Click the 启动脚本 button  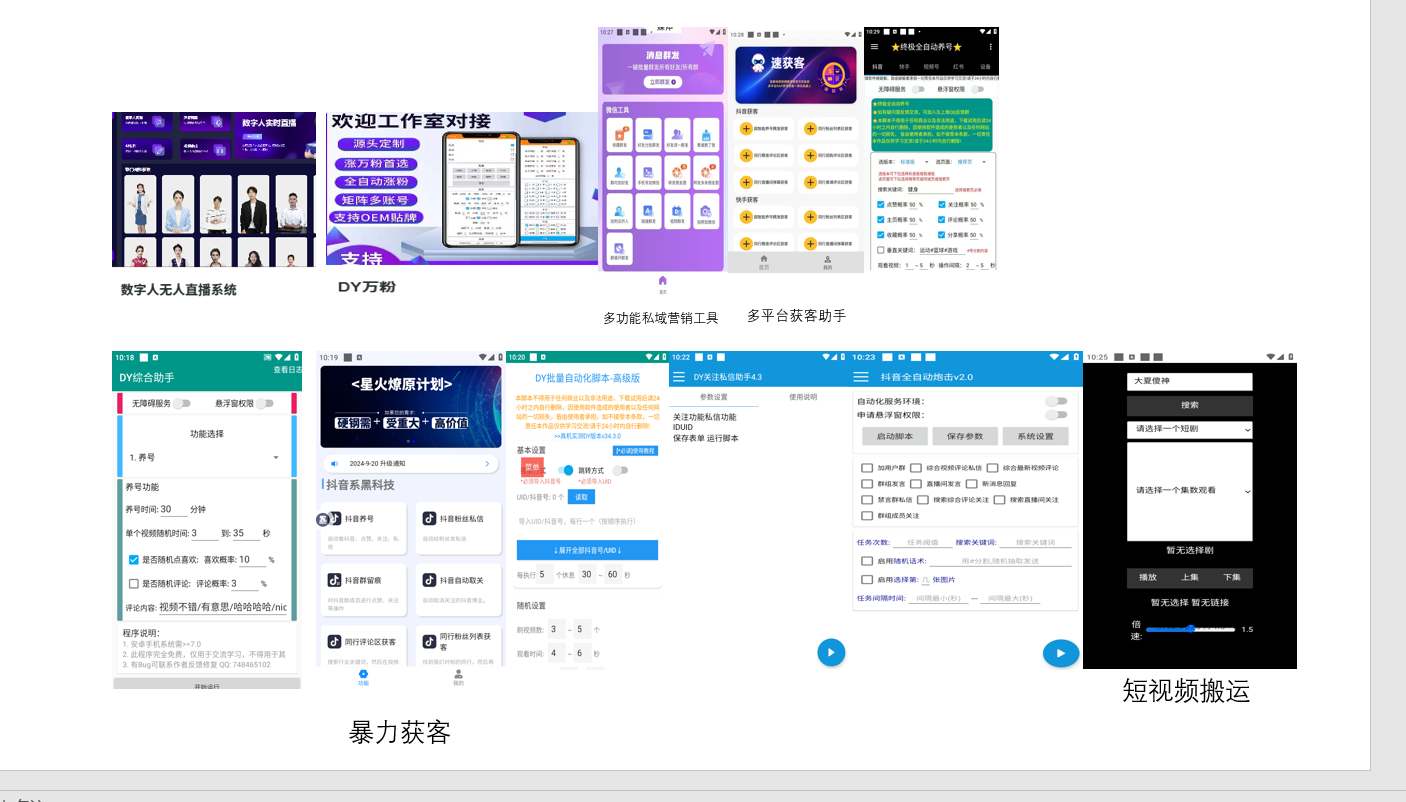[x=894, y=435]
